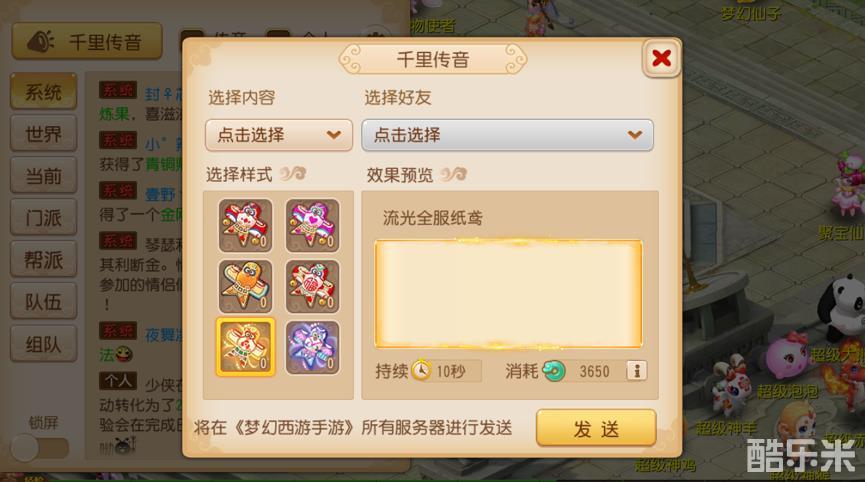Screen dimensions: 865x482
Task: Open the cost info icon beside 3650
Action: (x=637, y=371)
